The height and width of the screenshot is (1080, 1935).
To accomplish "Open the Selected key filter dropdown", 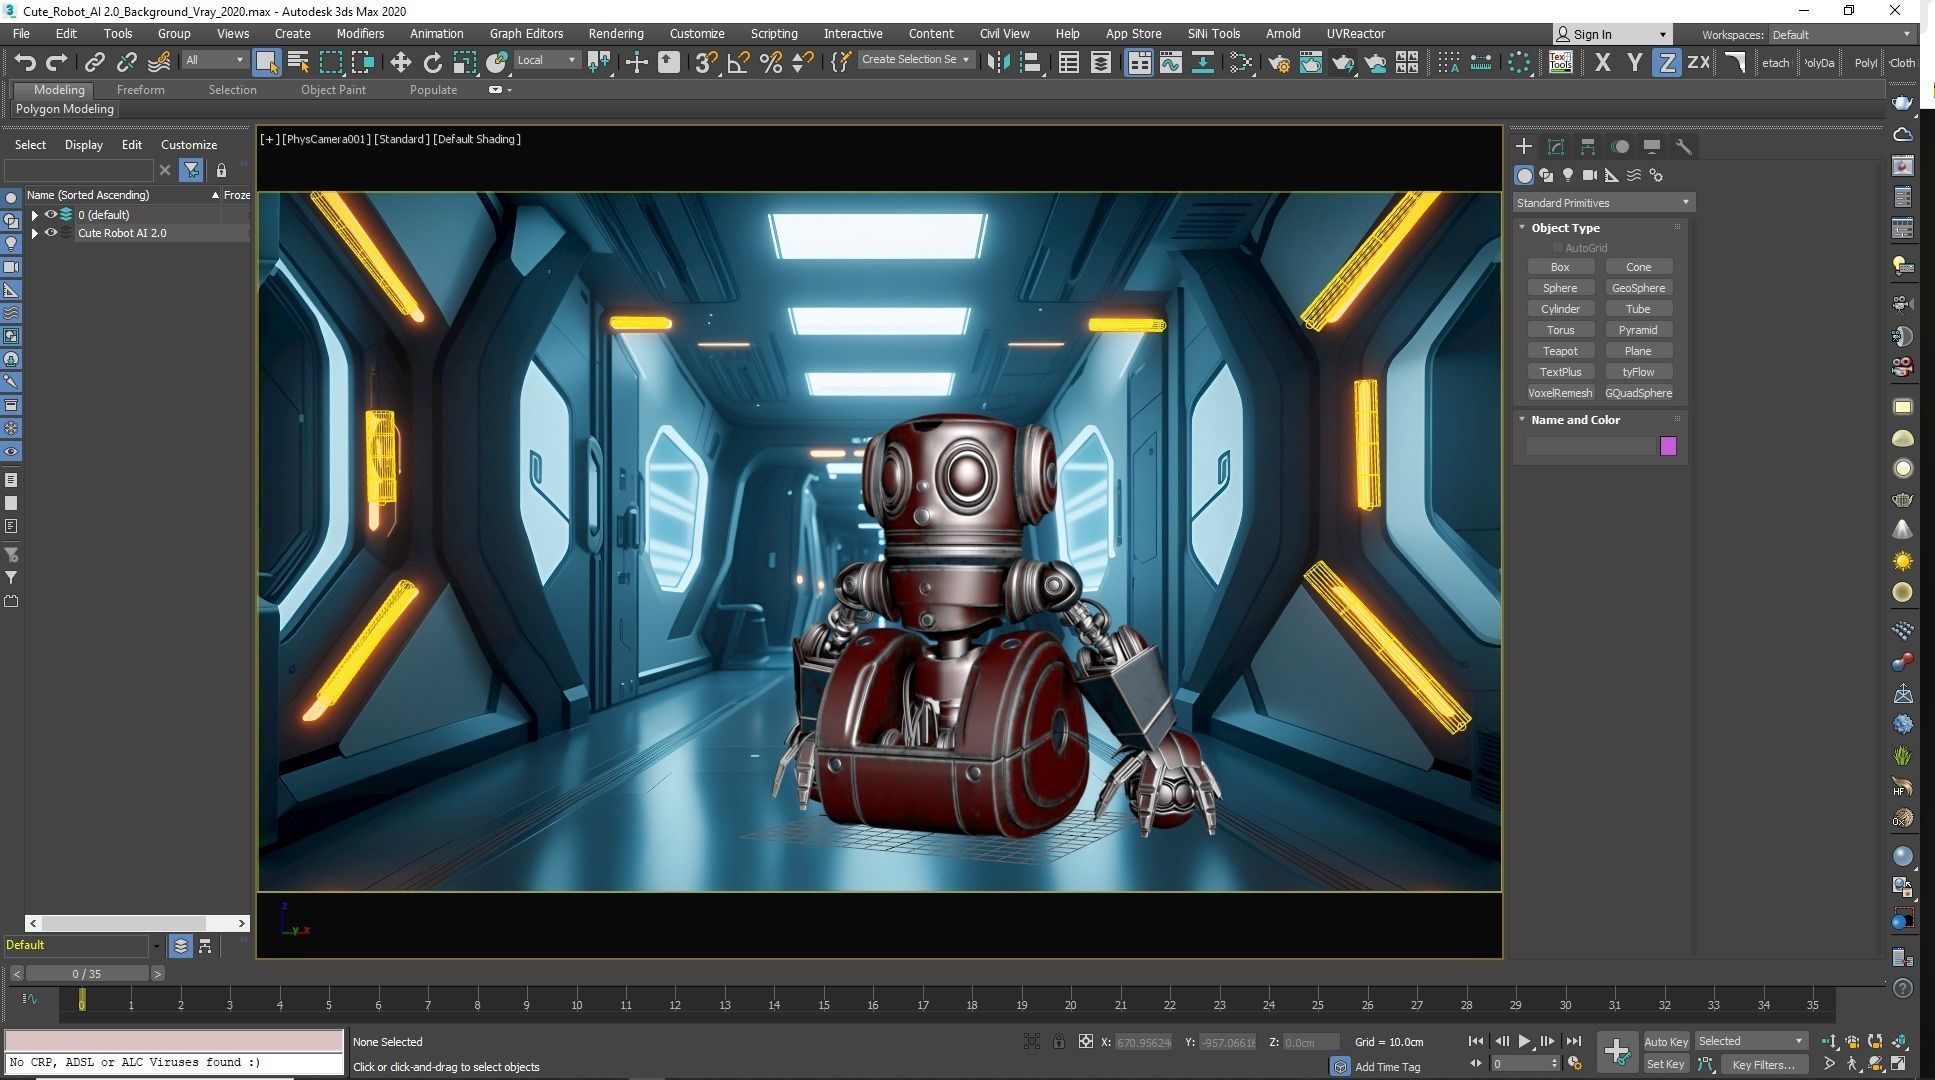I will [x=1751, y=1042].
